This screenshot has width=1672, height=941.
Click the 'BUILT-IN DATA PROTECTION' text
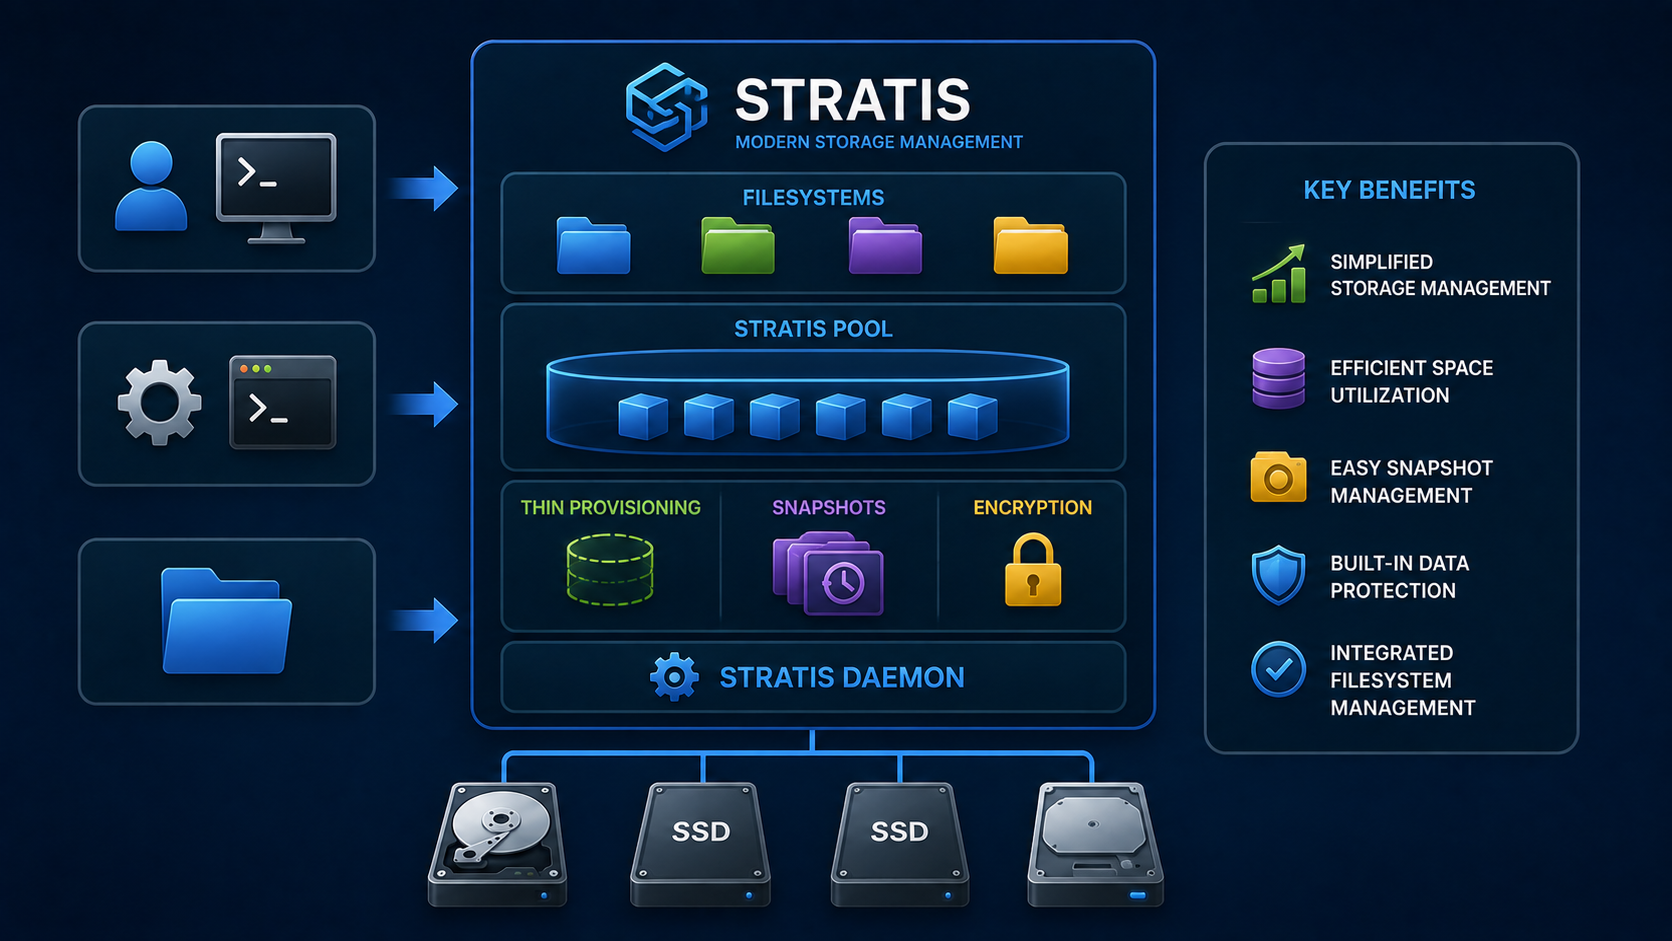click(x=1399, y=577)
